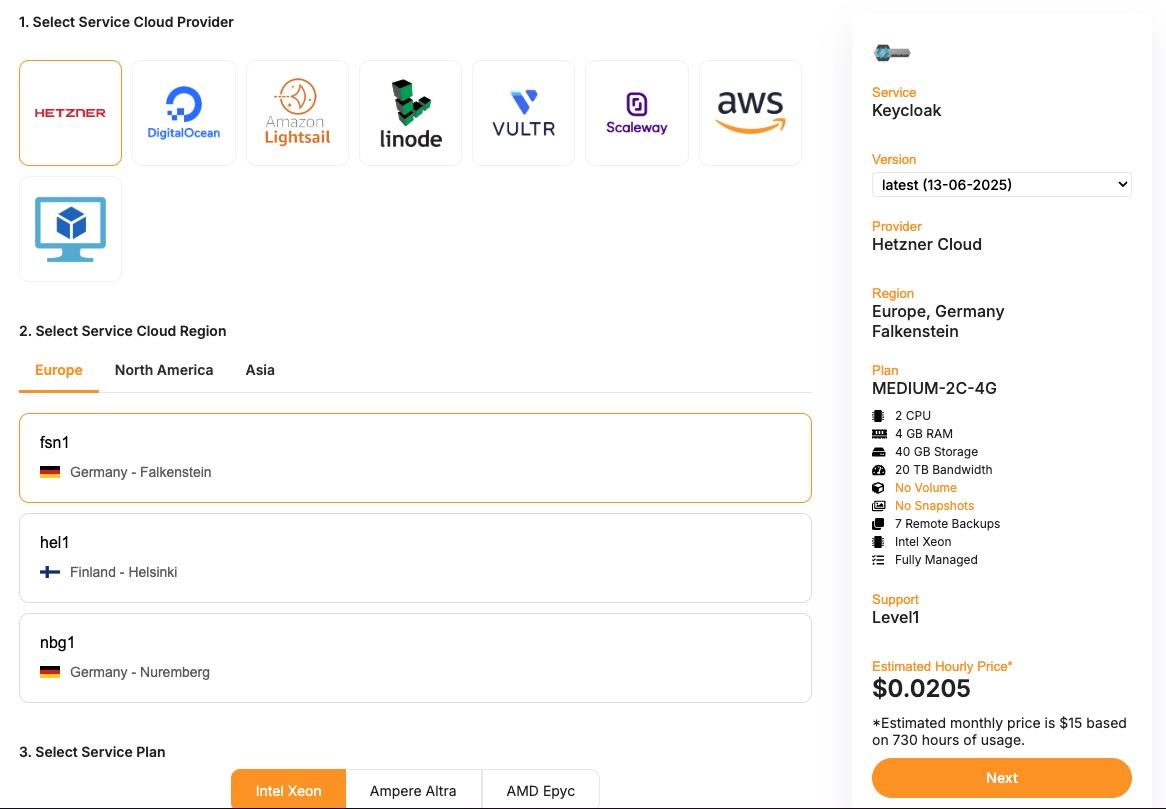Choose Intel Xeon plan type
The width and height of the screenshot is (1166, 809).
[x=288, y=790]
